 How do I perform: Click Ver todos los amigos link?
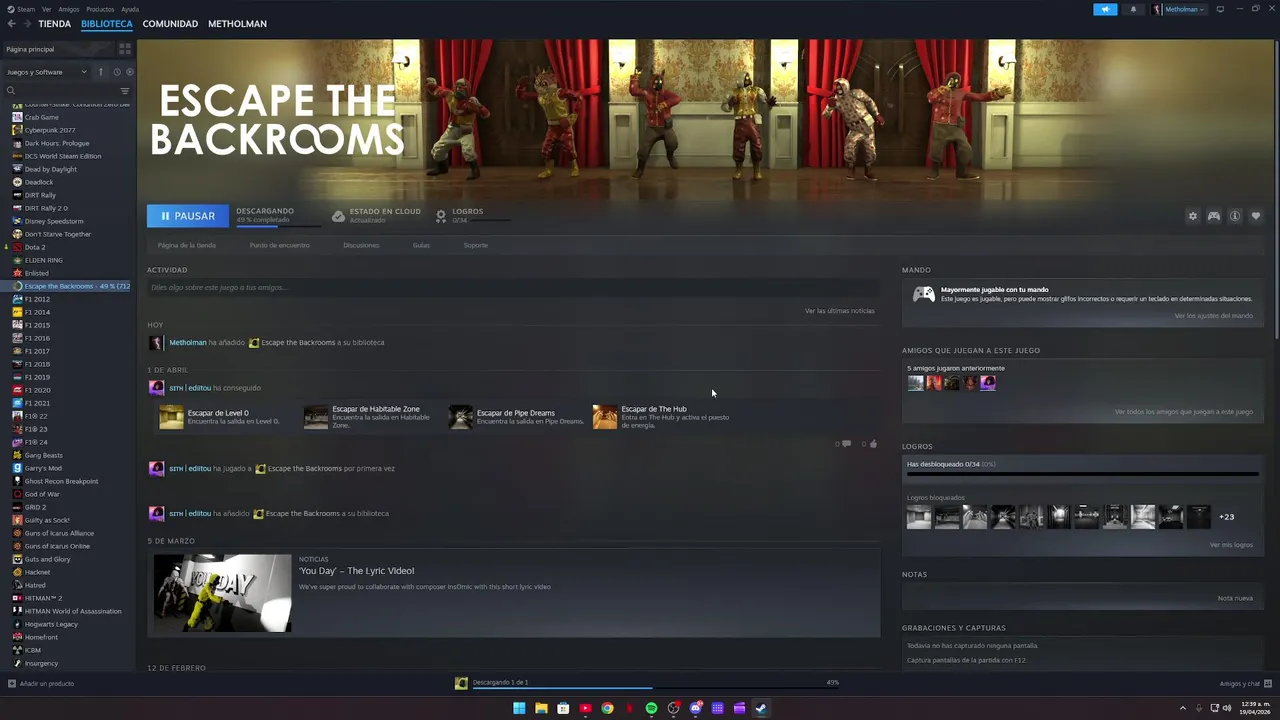(x=1184, y=412)
